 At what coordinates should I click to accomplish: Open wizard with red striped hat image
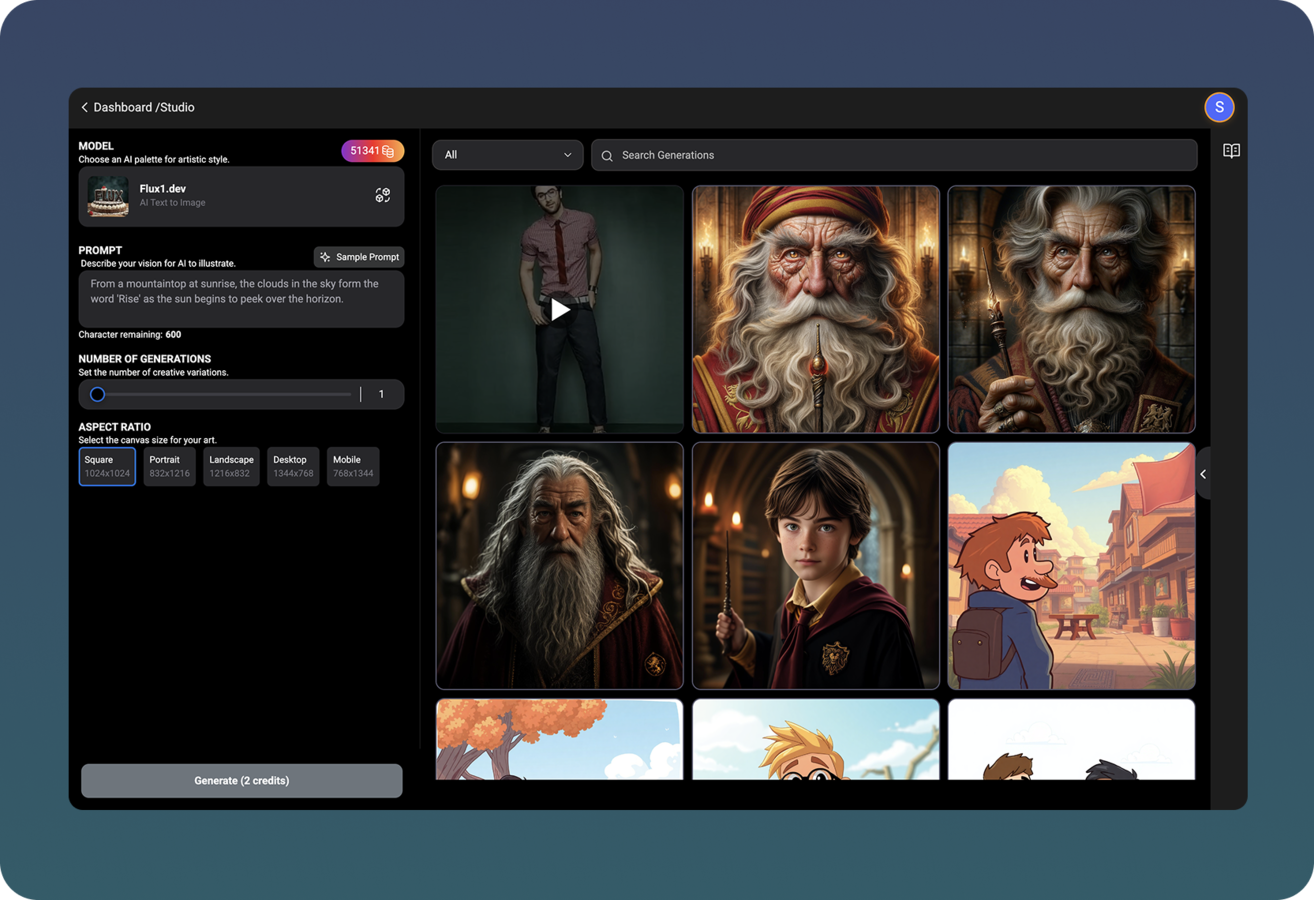[x=816, y=309]
